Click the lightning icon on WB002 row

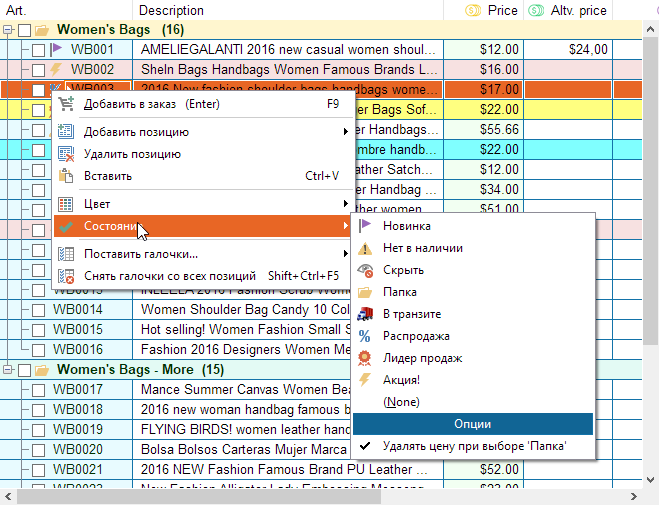[56, 69]
